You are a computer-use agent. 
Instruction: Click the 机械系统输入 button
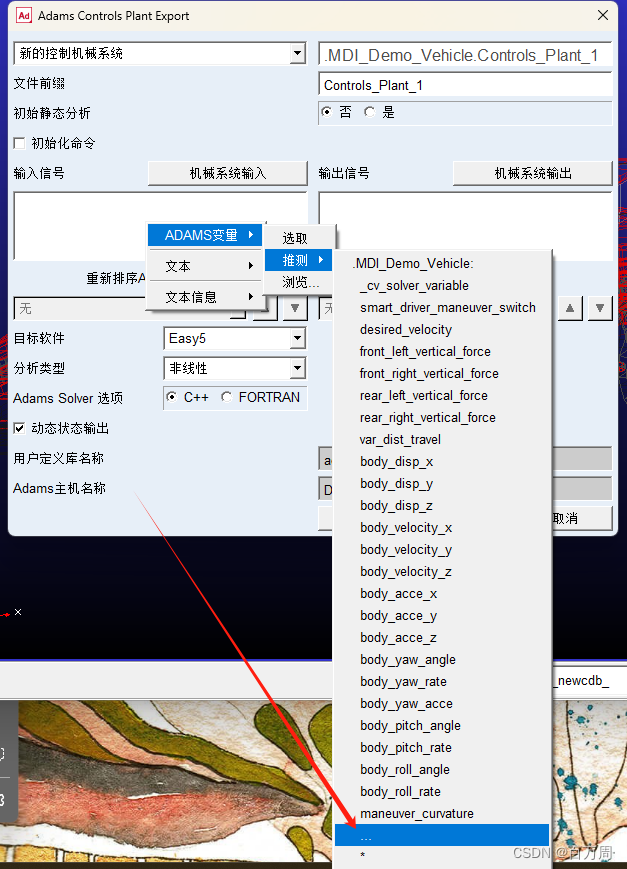pyautogui.click(x=228, y=173)
